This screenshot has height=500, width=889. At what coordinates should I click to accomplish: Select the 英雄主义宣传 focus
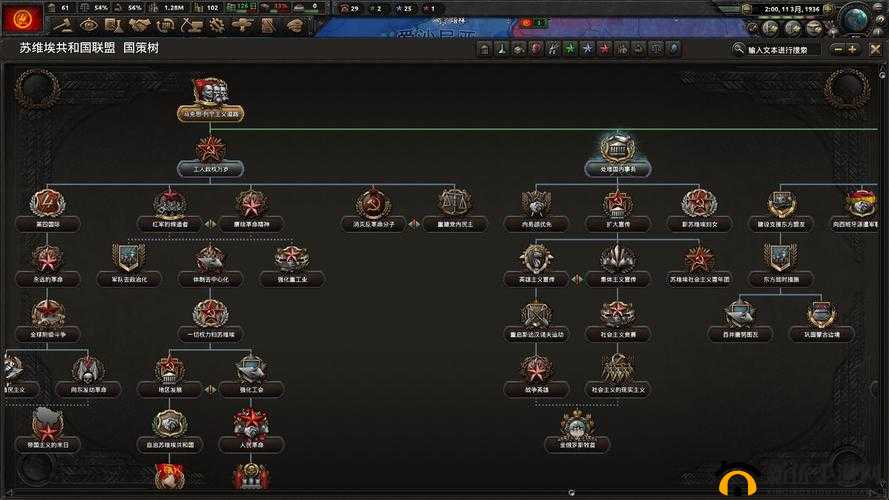tap(536, 265)
